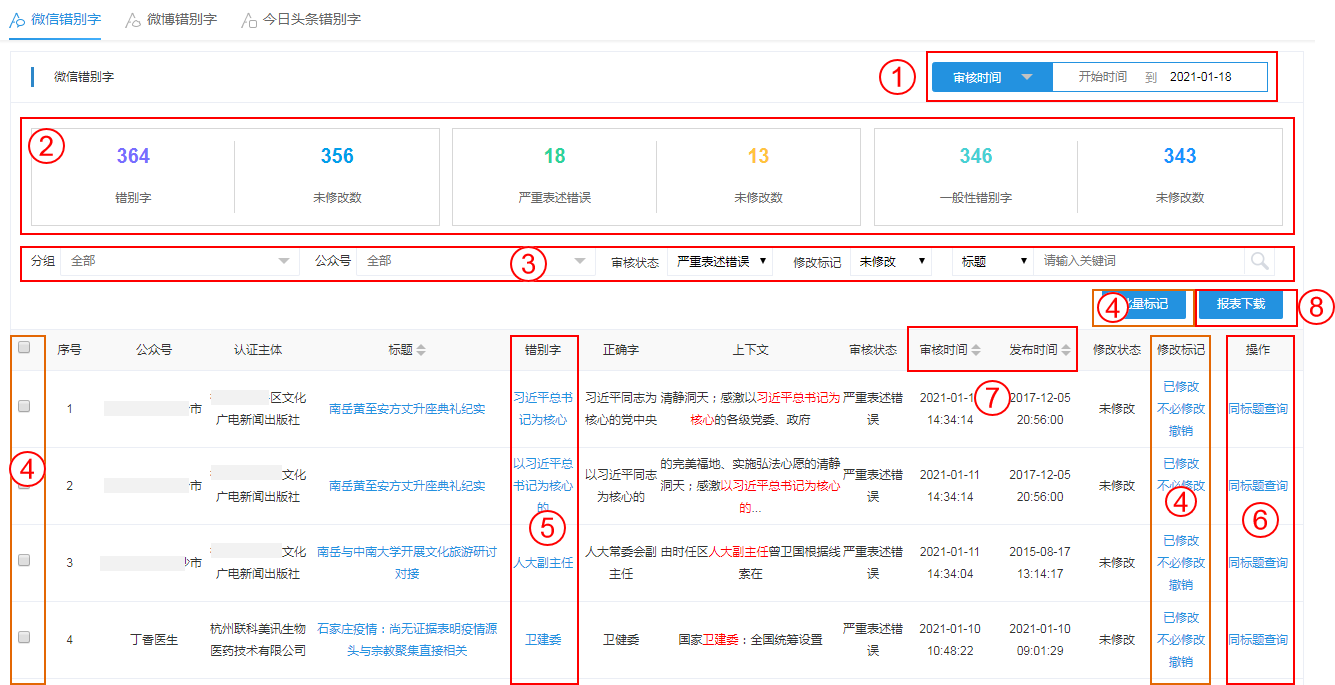The width and height of the screenshot is (1335, 685).
Task: Sort by 审核时间 column sort arrows
Action: tap(976, 350)
